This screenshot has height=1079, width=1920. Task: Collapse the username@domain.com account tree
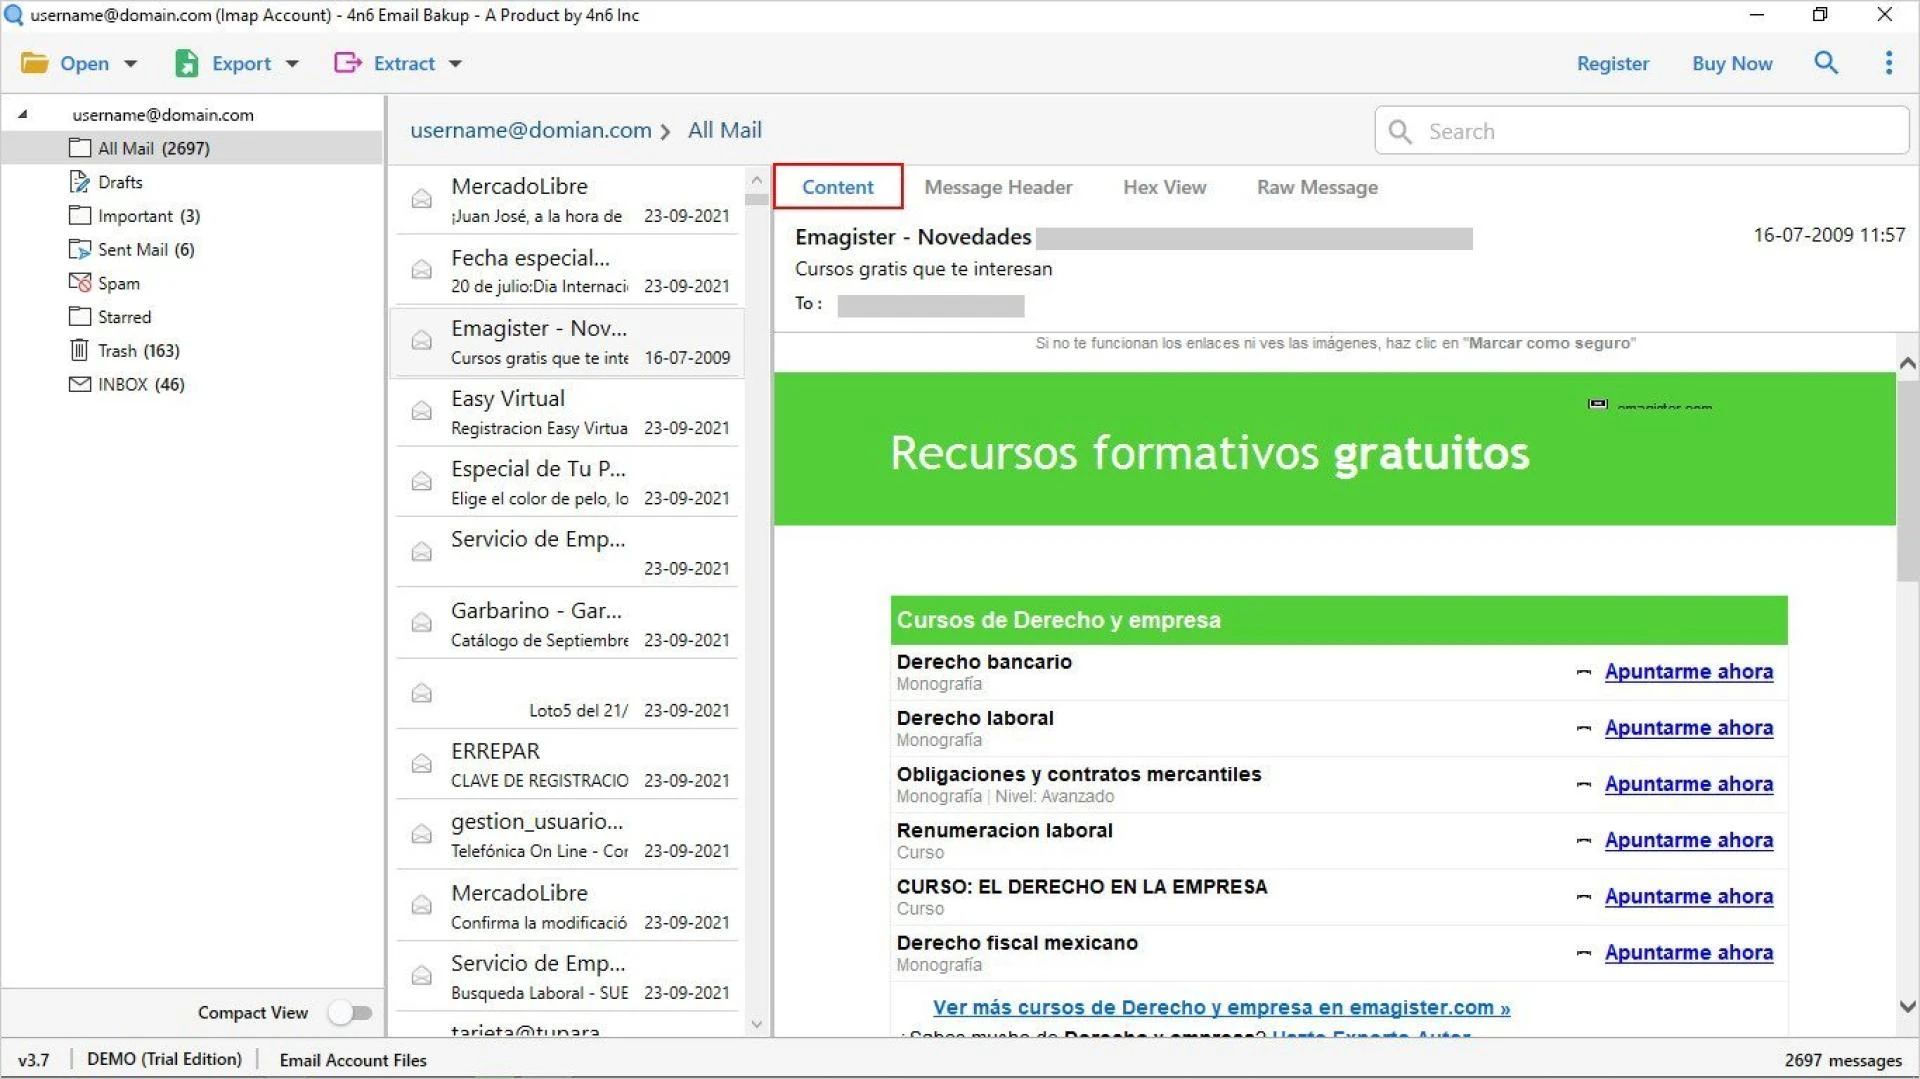coord(23,114)
